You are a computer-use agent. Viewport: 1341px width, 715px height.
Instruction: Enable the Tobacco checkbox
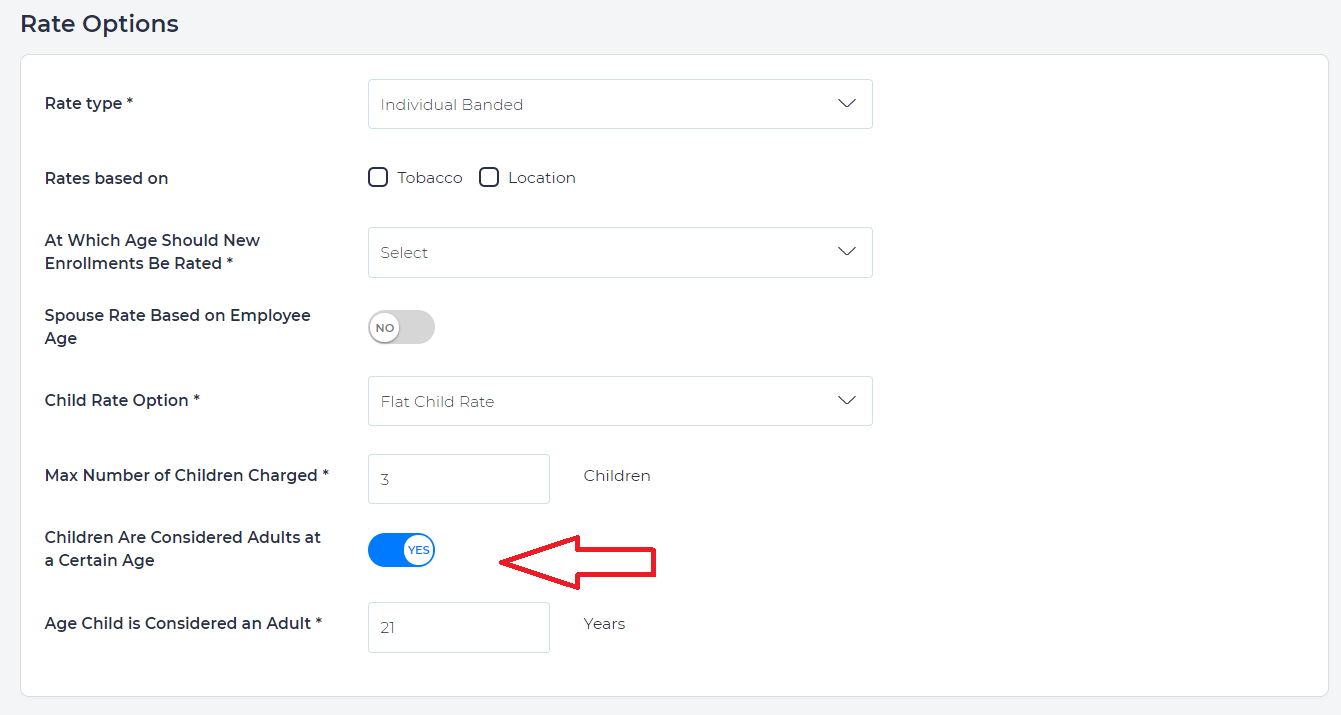pos(378,178)
